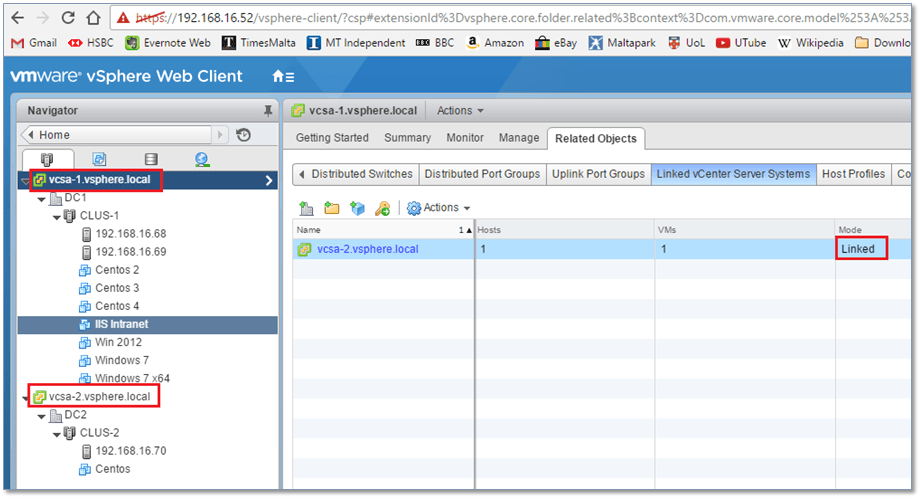Open the BBC bookmark
This screenshot has height=499, width=921.
click(435, 43)
